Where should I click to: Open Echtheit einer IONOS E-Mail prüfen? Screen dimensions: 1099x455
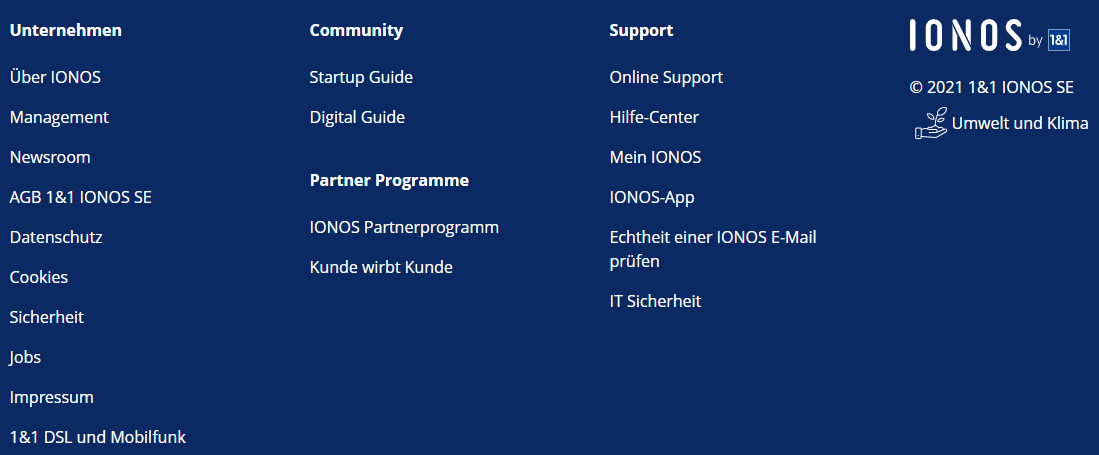[x=714, y=249]
